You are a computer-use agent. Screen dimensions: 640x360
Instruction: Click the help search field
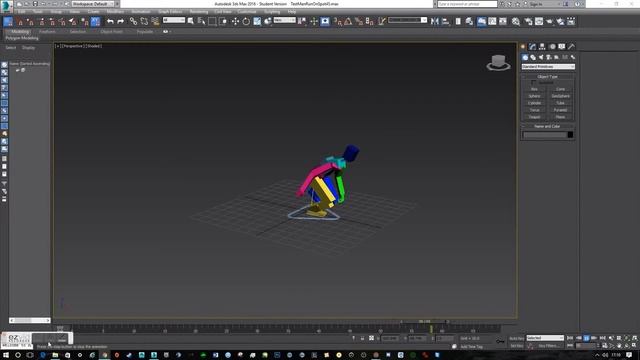[467, 4]
